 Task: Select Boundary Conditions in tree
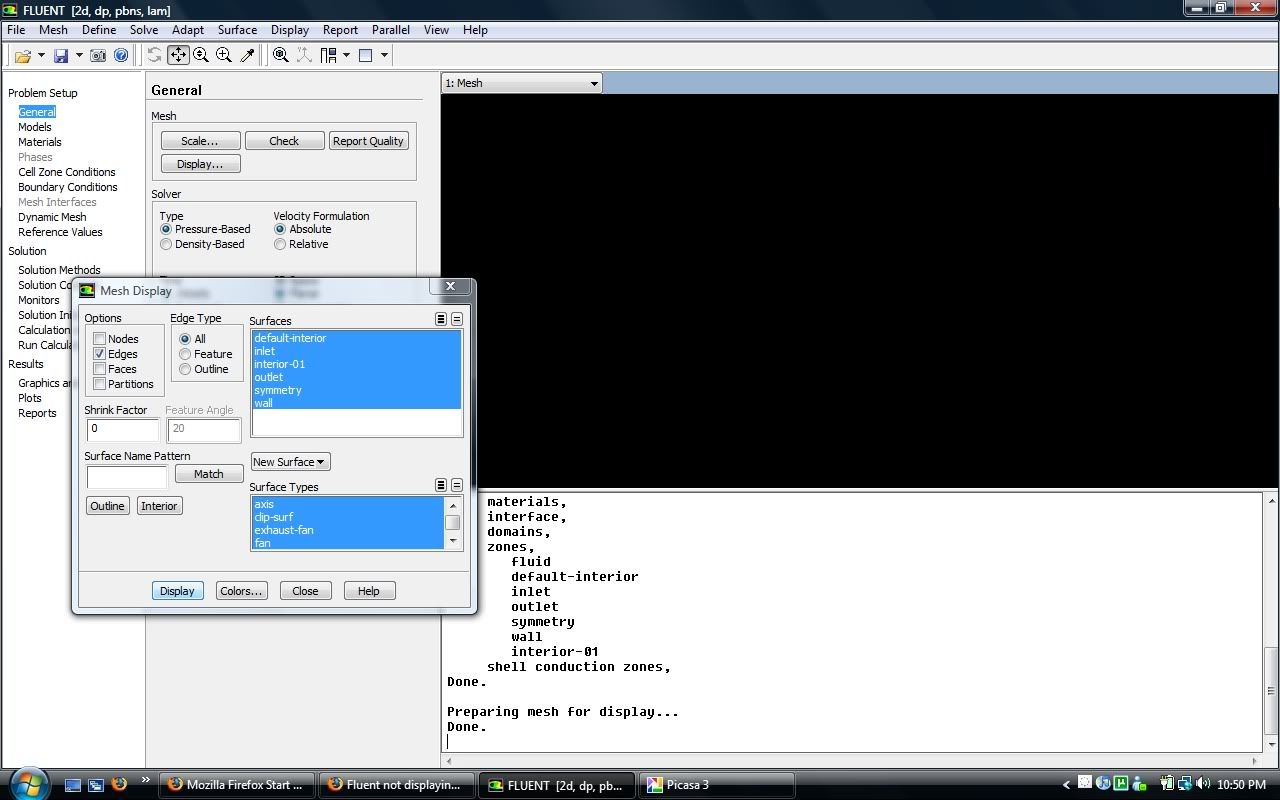coord(67,187)
